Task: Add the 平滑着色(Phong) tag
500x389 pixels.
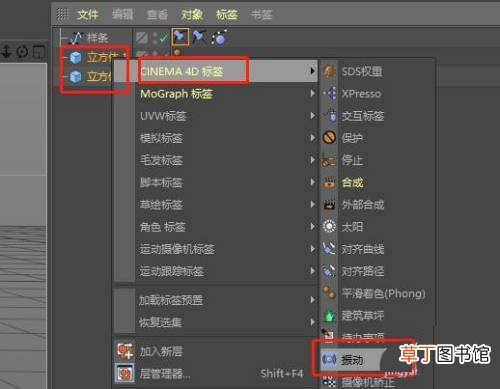Action: [x=384, y=293]
